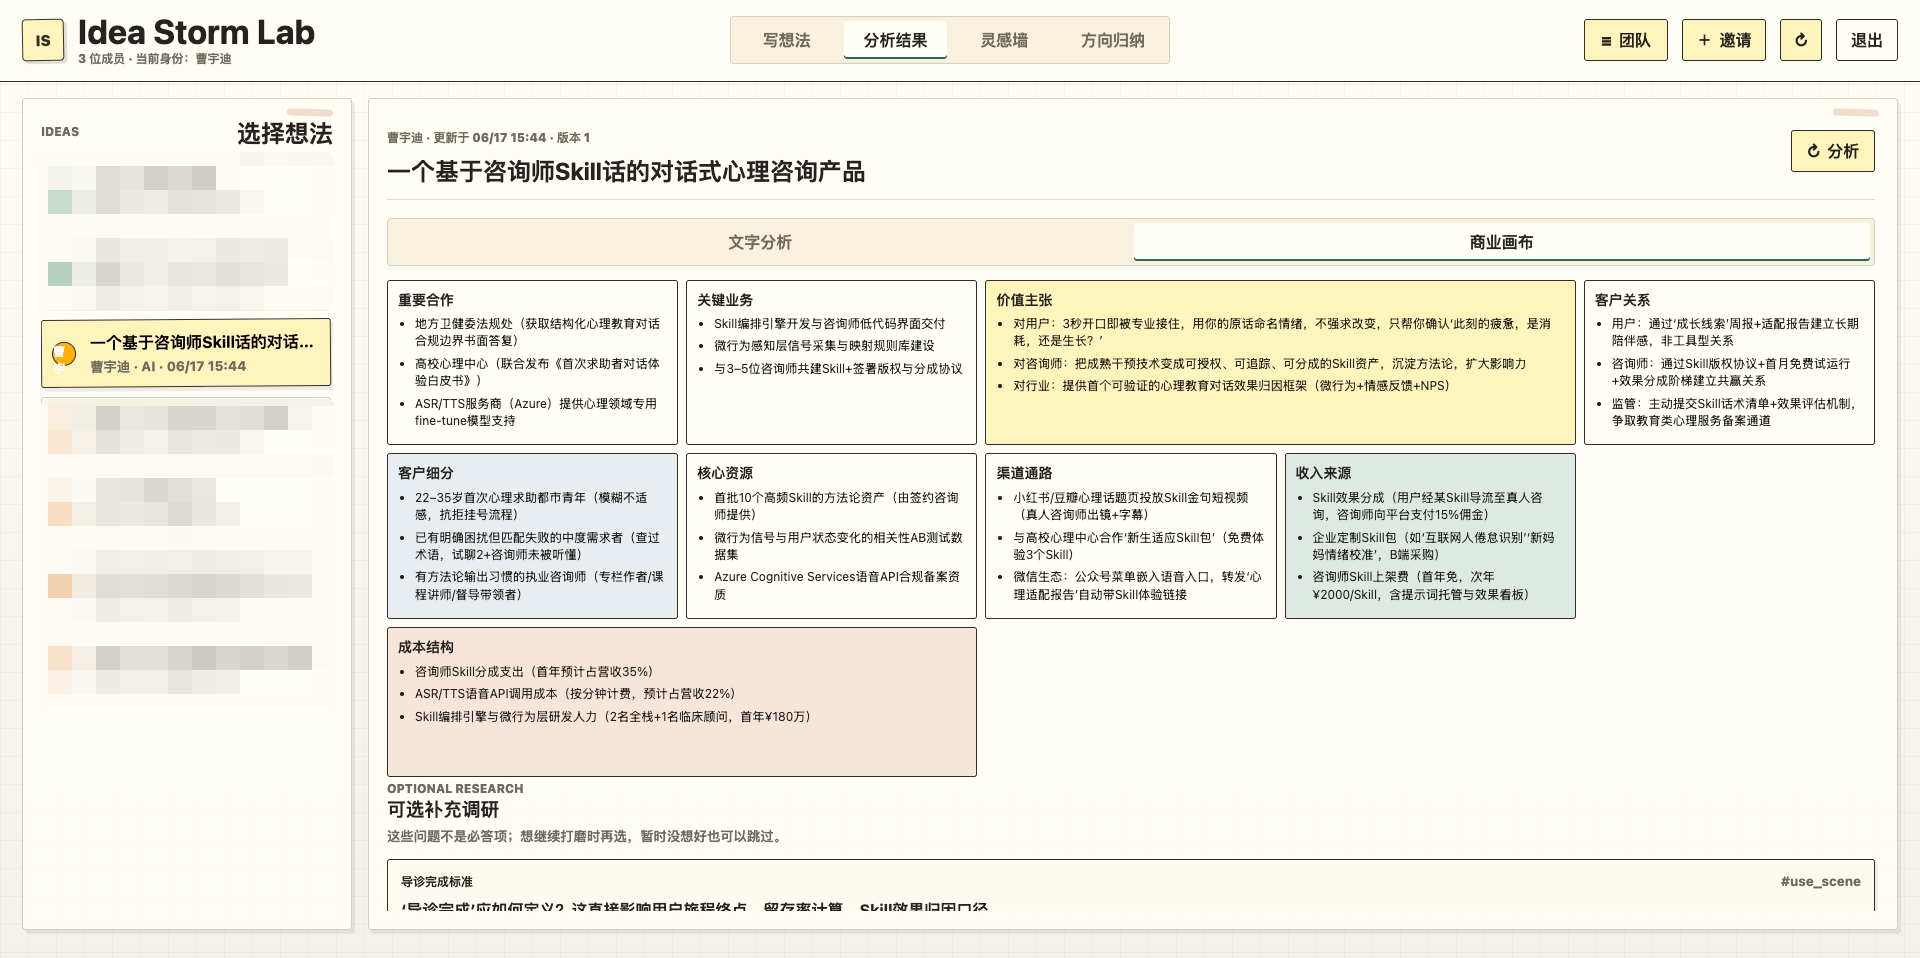Click bullet 咨询师Skill上架费
Image resolution: width=1920 pixels, height=958 pixels.
click(x=1421, y=585)
